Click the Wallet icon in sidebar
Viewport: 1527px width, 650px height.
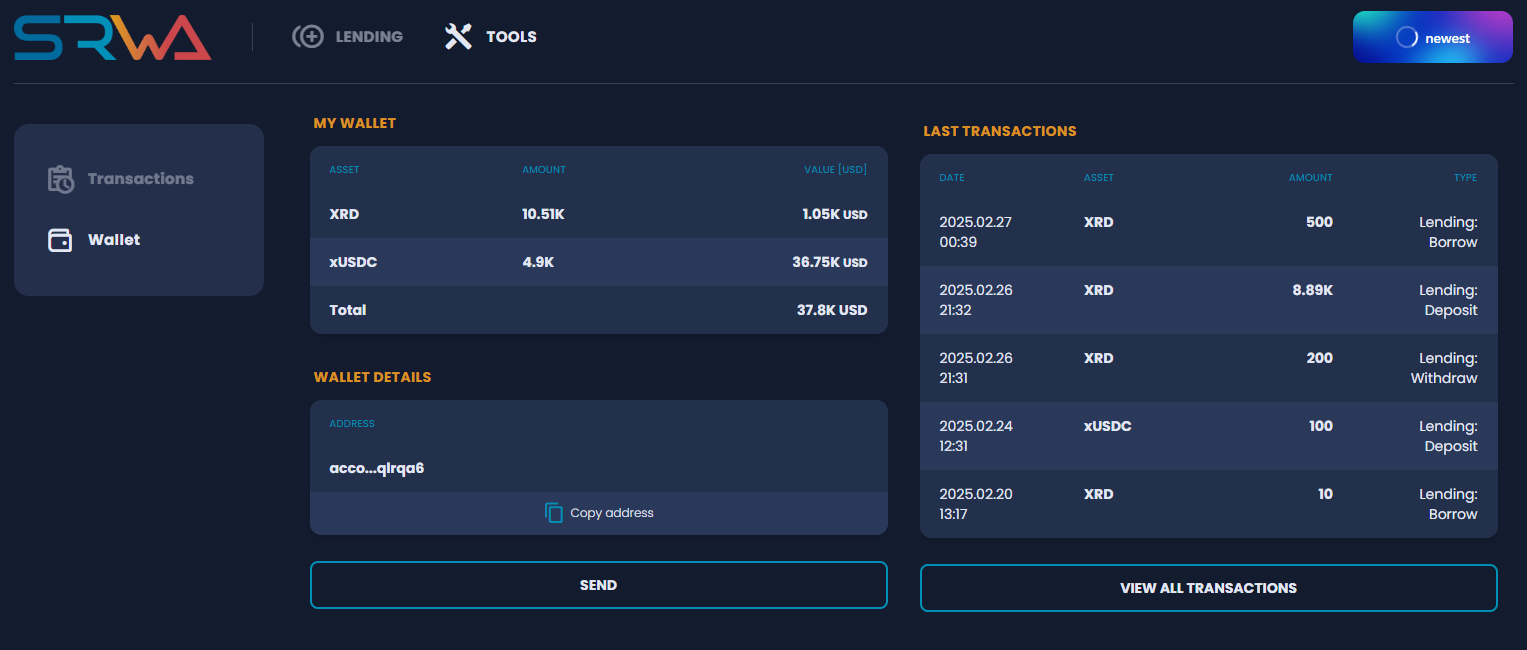[x=61, y=240]
